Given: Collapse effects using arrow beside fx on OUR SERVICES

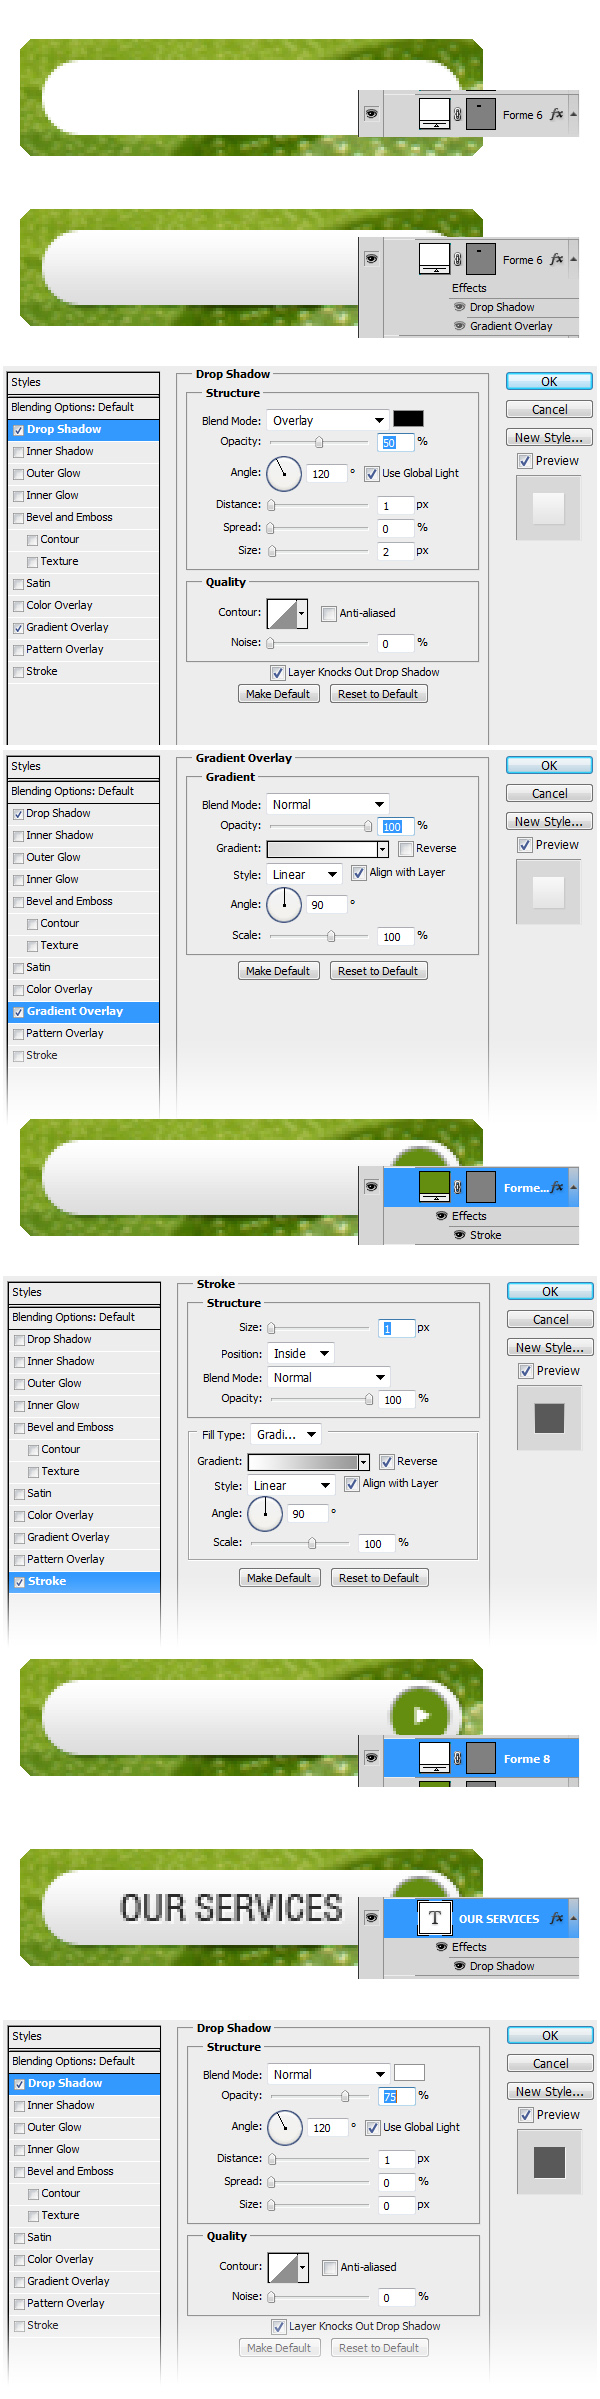Looking at the screenshot, I should coord(573,1918).
